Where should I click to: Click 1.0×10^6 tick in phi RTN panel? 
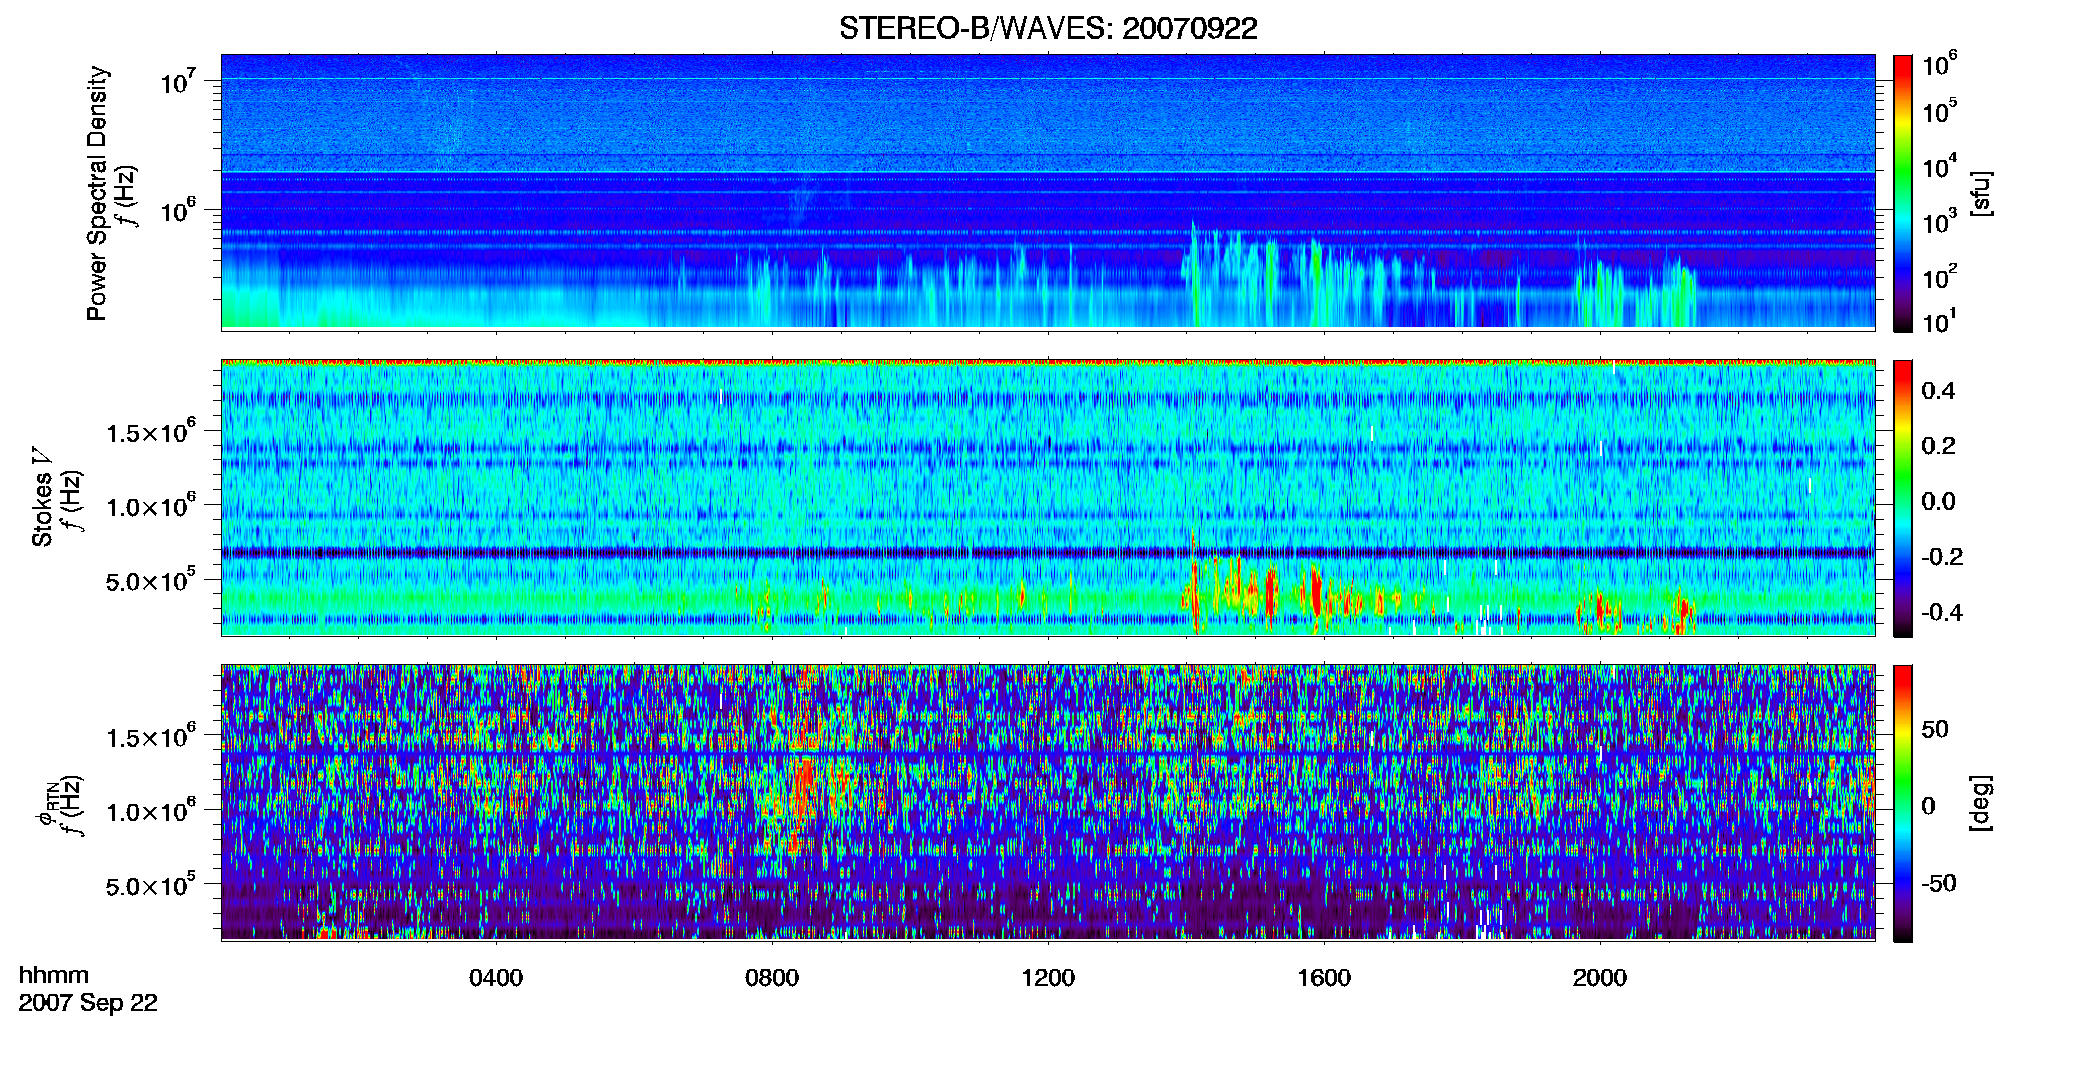(x=150, y=811)
